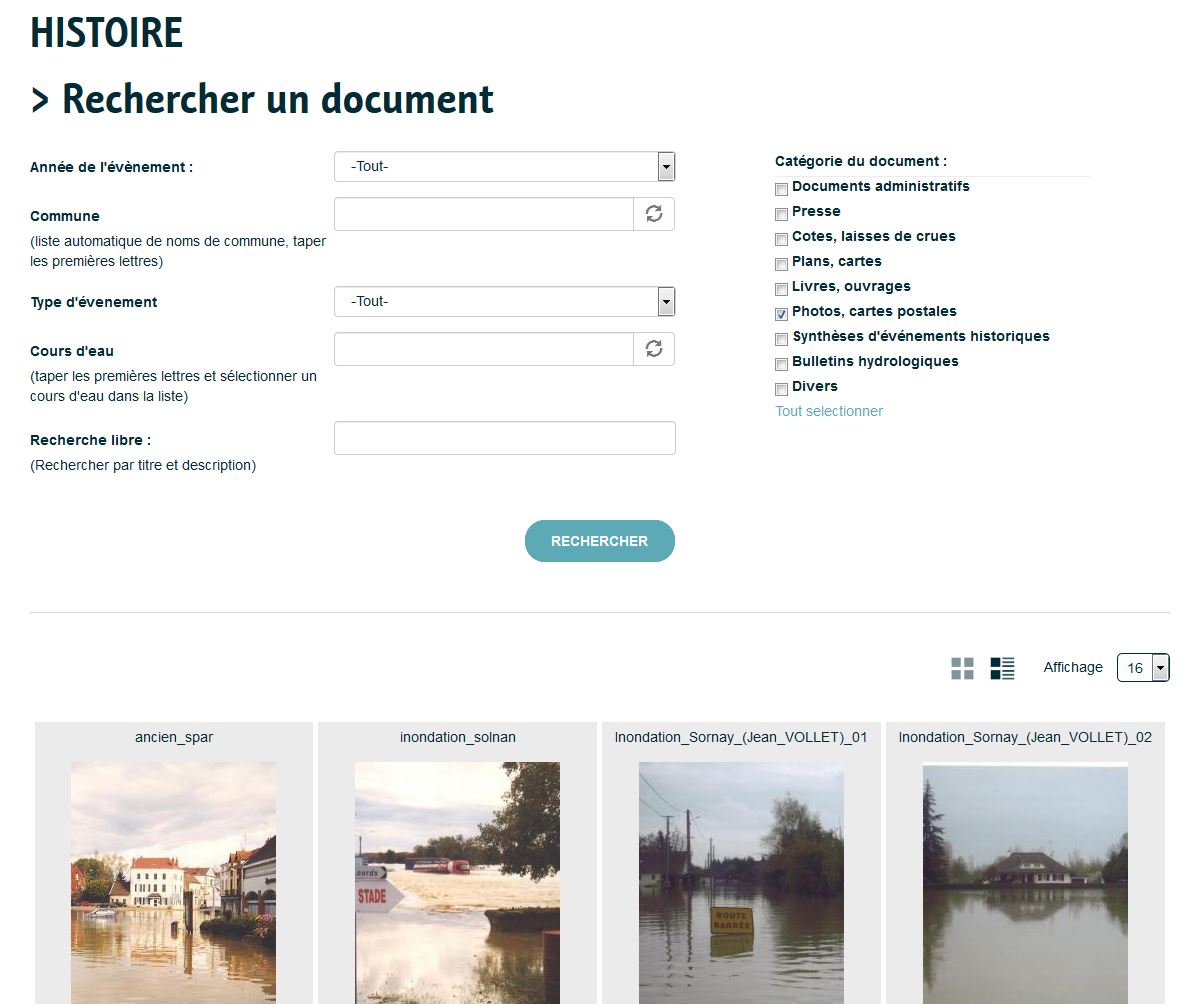1203x1004 pixels.
Task: Open ancien_spar flood photo thumbnail
Action: [x=173, y=880]
